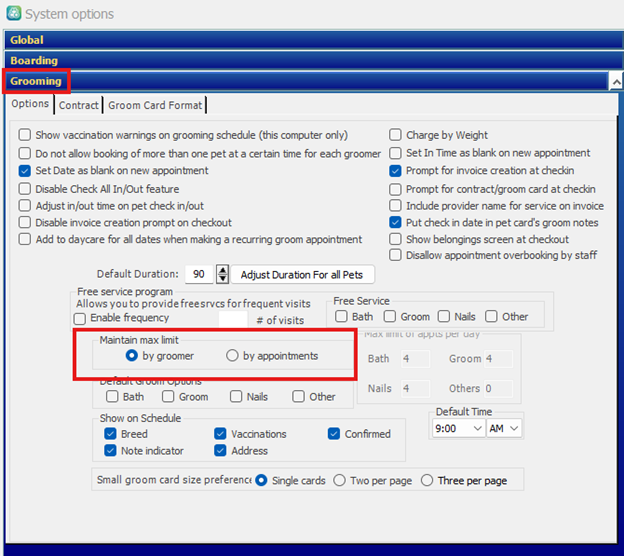Select the by groomer radio button
Screen dimensions: 624x556
coord(131,355)
